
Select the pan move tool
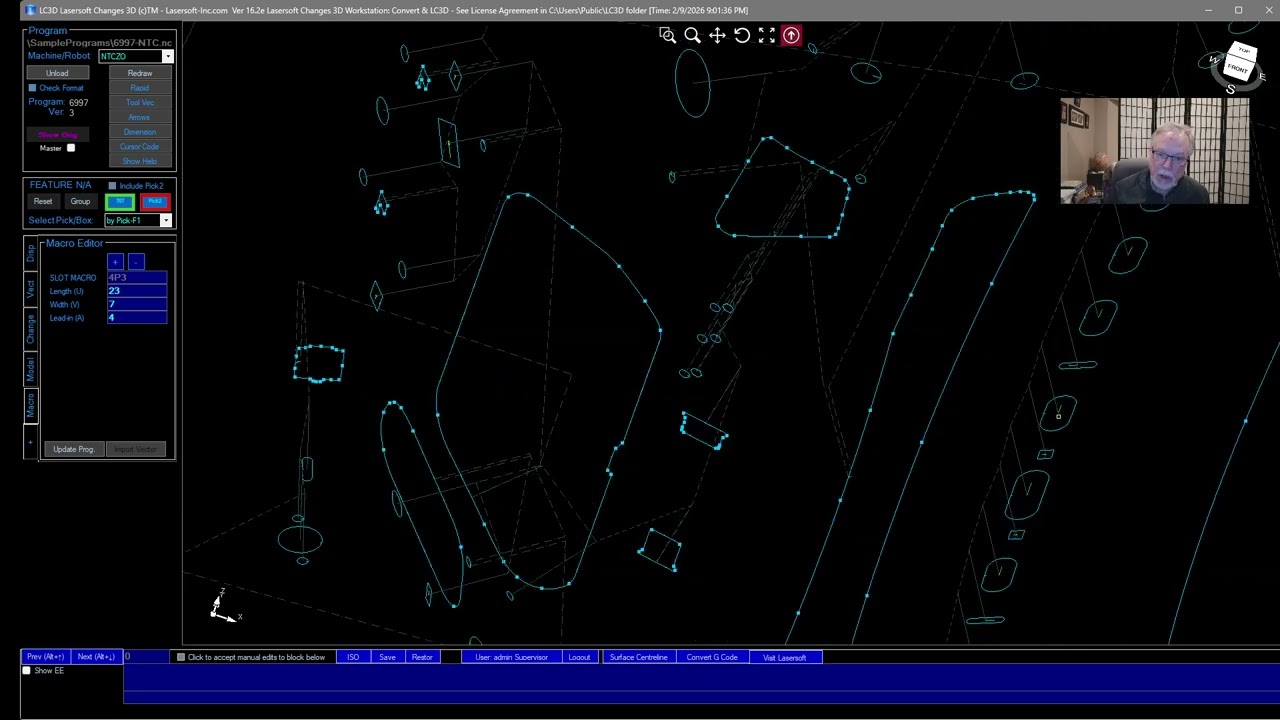click(717, 35)
